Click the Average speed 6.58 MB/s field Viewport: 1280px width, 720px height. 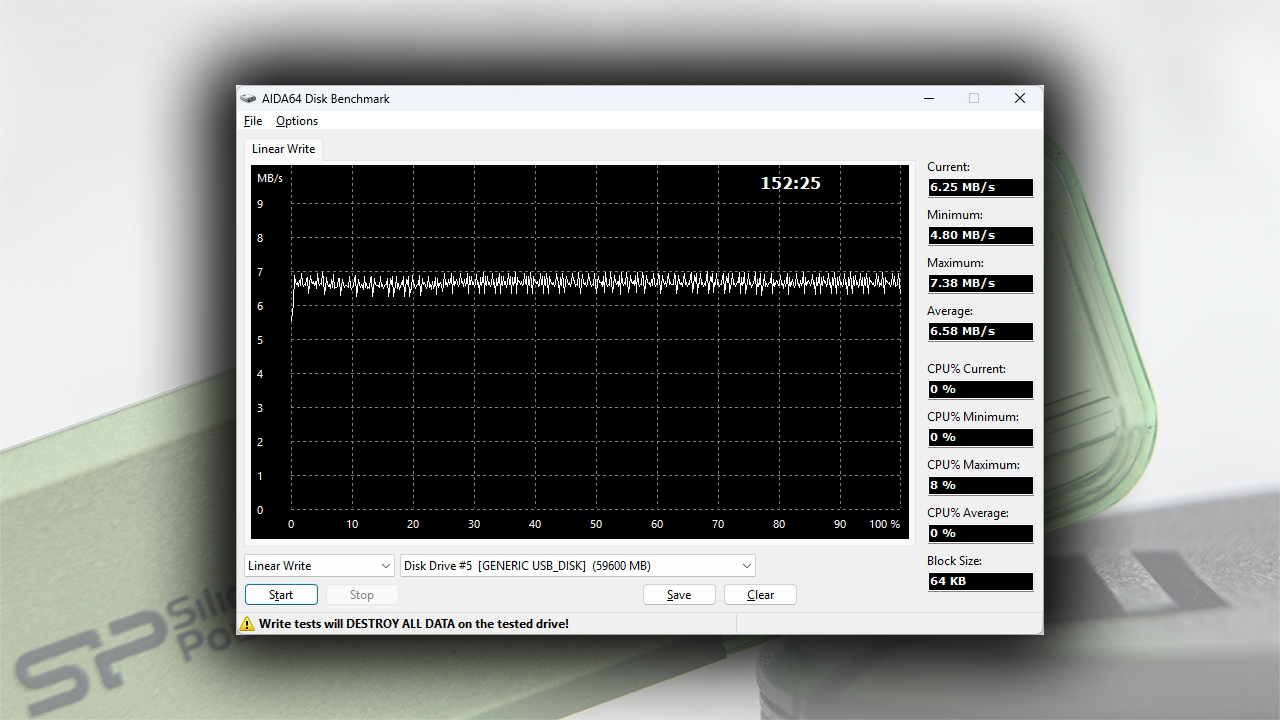[x=979, y=331]
